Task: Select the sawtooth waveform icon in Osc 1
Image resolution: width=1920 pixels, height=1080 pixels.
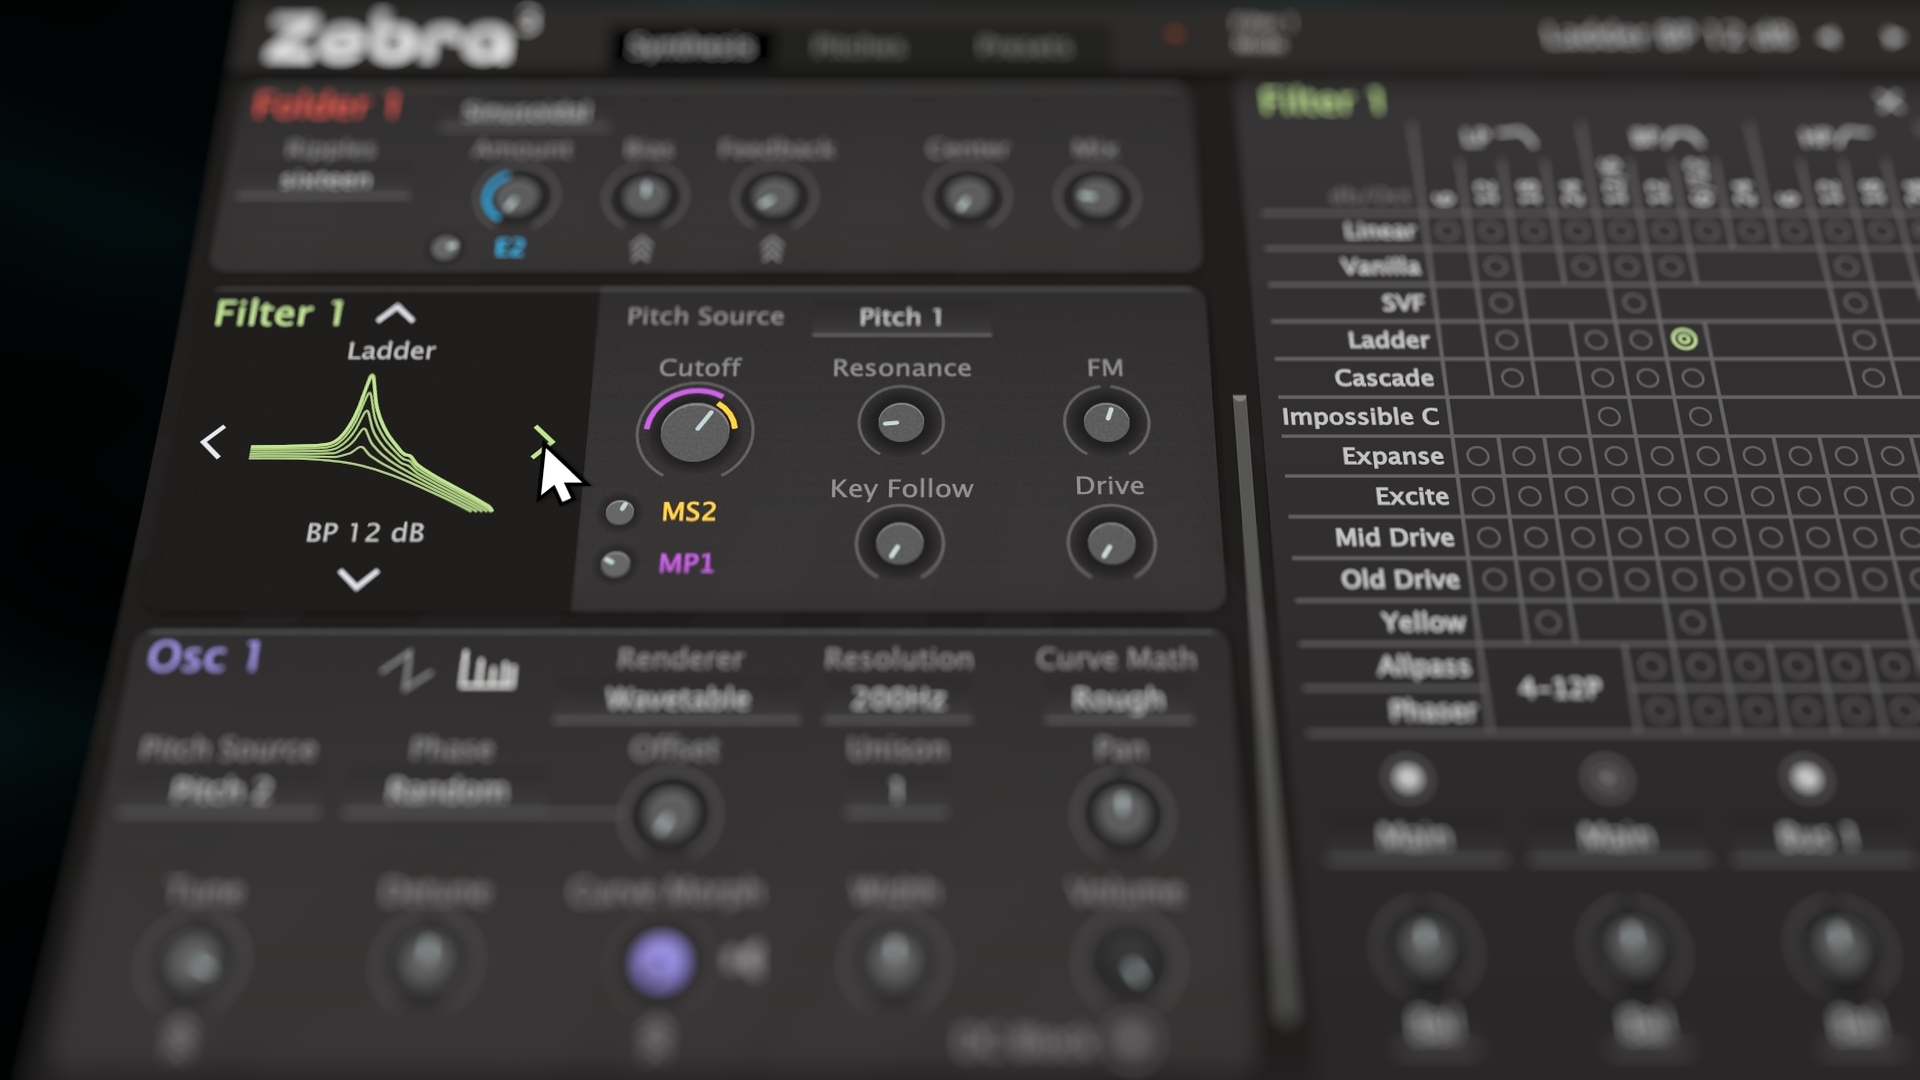Action: click(x=406, y=671)
